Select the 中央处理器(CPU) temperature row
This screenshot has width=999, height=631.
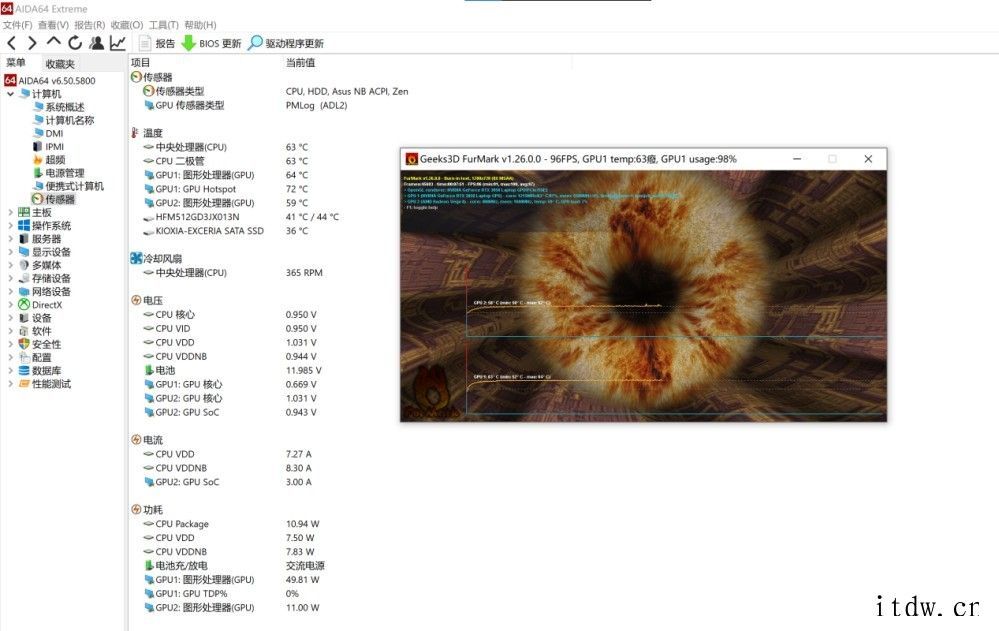226,147
